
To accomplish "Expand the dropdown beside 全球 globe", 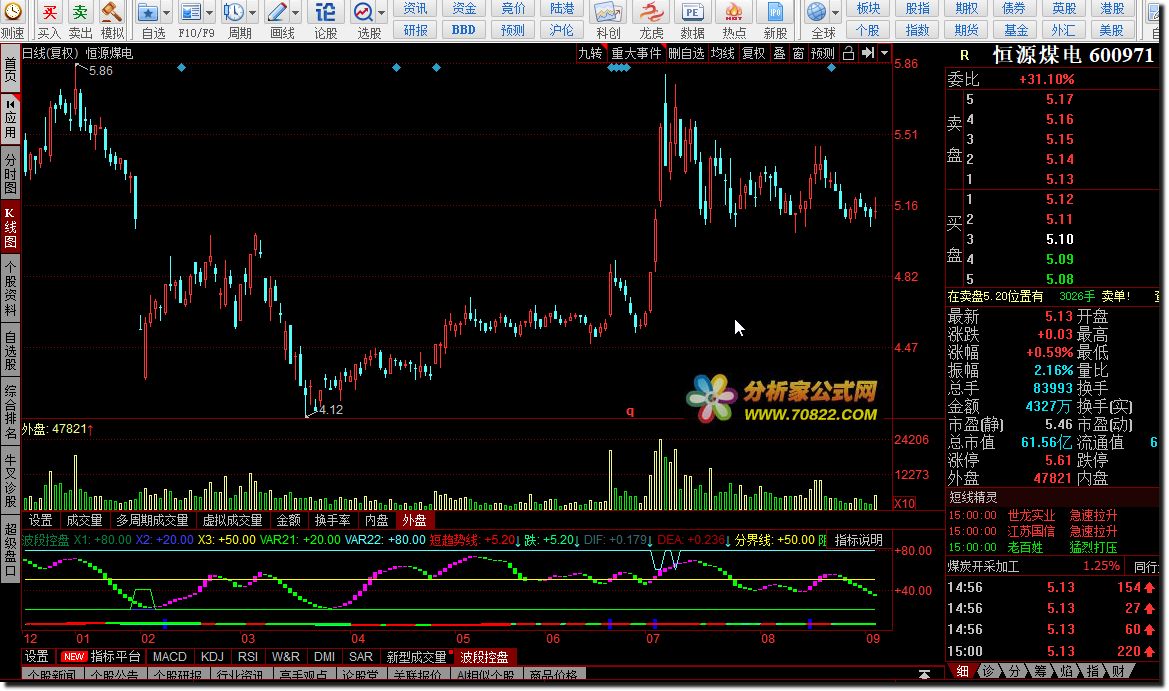I will point(836,13).
